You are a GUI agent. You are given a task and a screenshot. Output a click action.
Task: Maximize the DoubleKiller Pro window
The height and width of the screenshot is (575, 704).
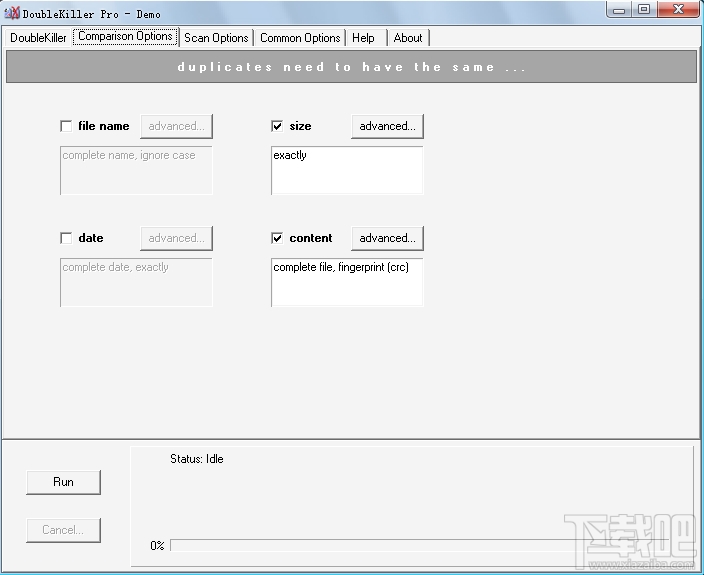tap(644, 9)
